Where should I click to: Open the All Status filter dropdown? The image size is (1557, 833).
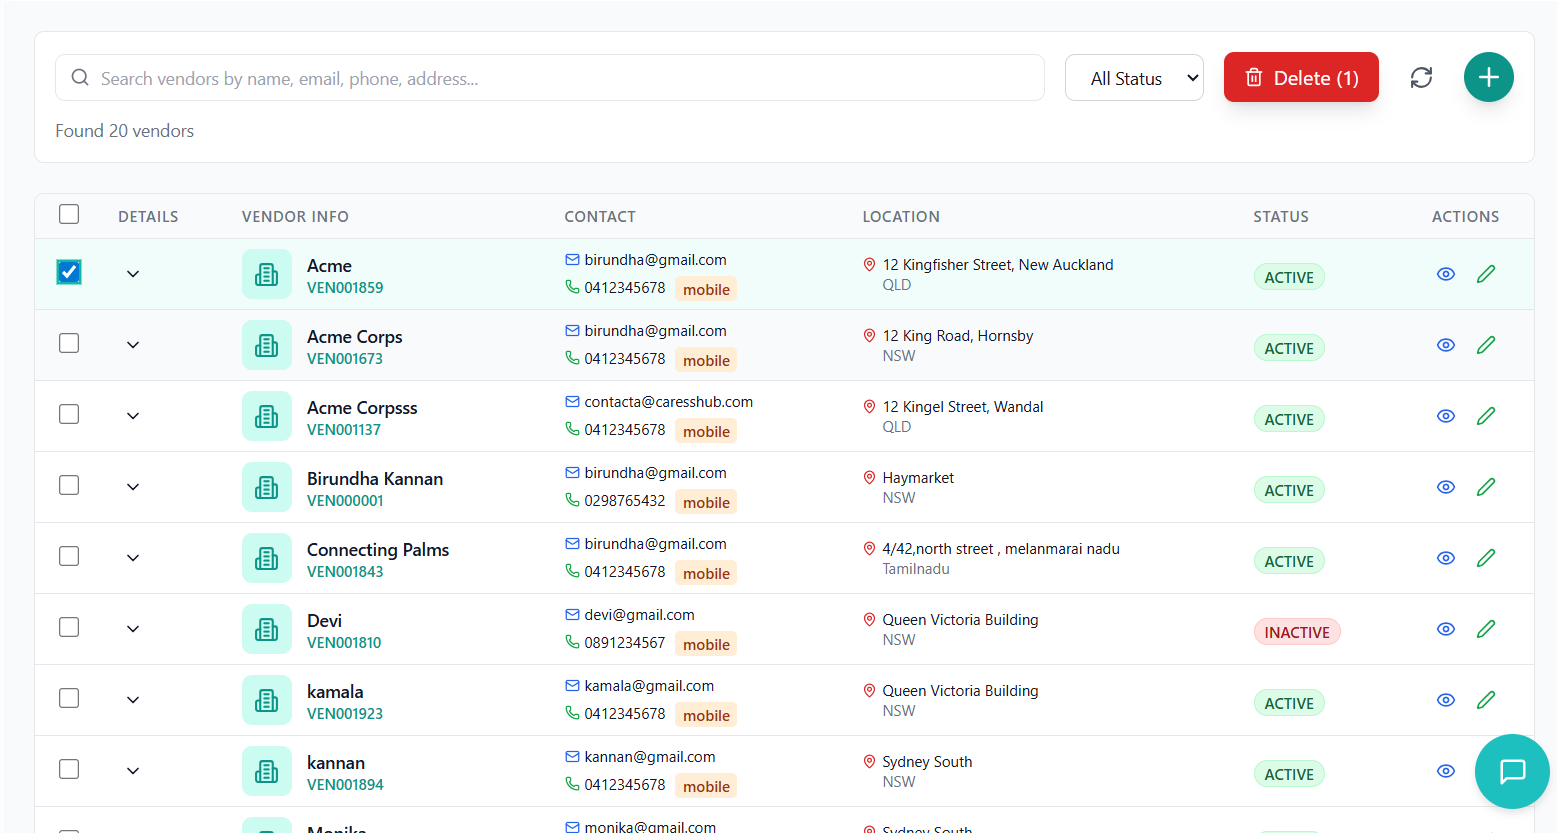click(1134, 77)
